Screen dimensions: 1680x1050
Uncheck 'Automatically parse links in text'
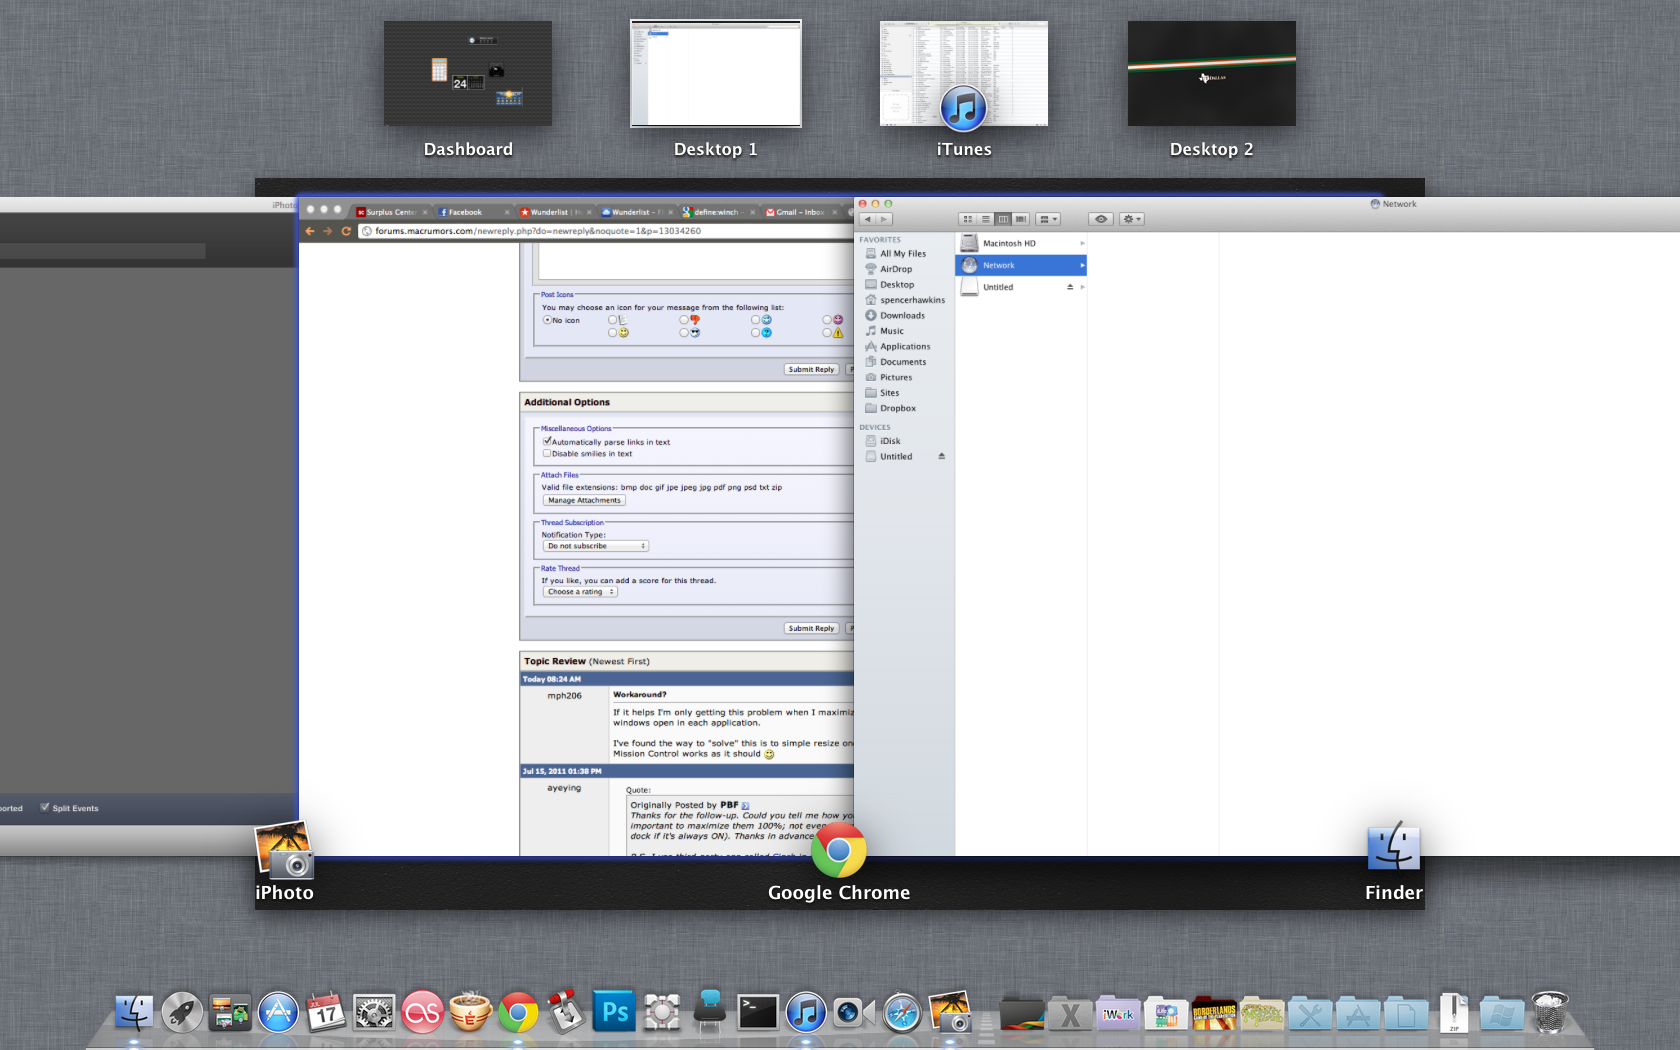(x=547, y=441)
